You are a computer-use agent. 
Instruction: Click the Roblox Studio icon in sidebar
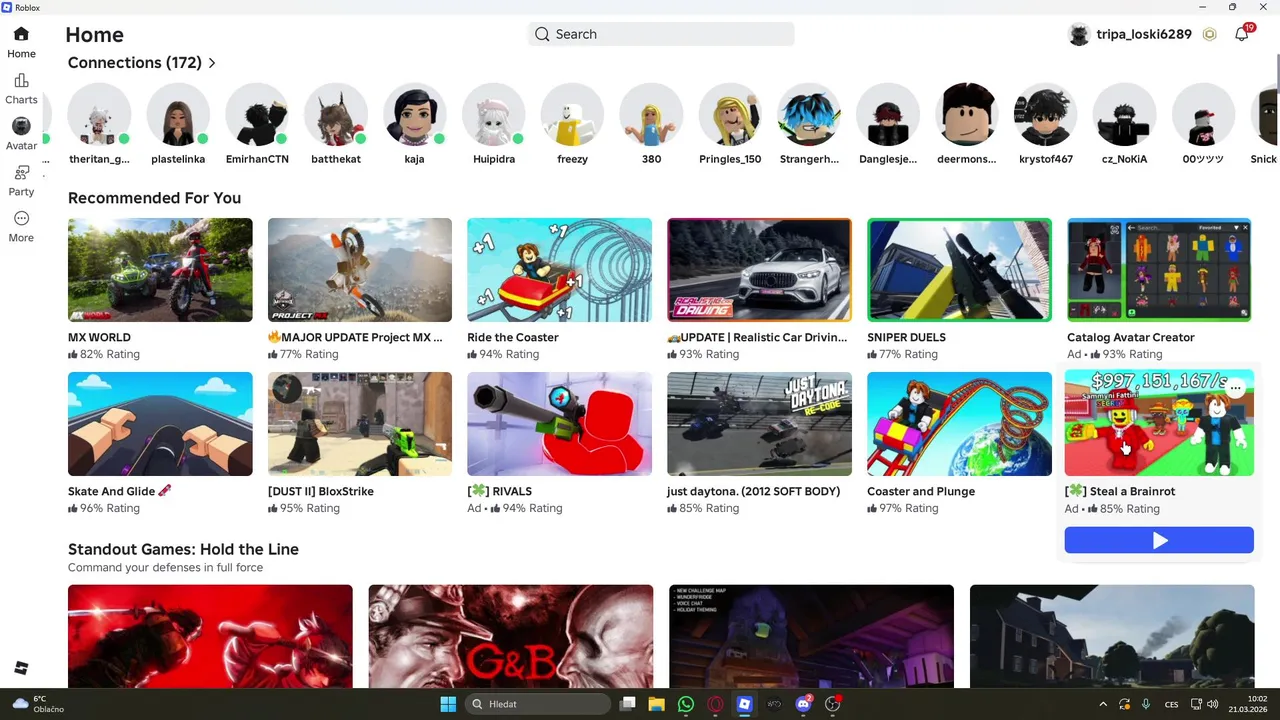coord(21,668)
